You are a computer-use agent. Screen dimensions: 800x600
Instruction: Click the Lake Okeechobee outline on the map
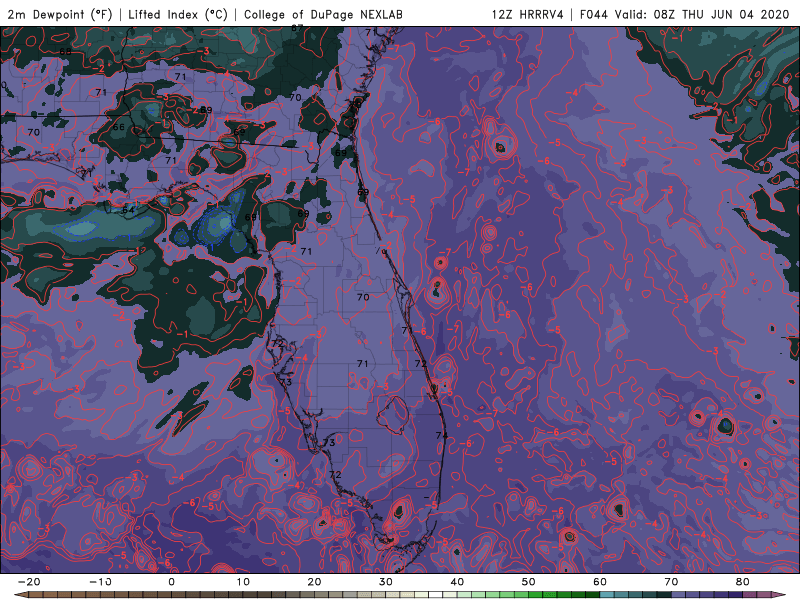(393, 415)
